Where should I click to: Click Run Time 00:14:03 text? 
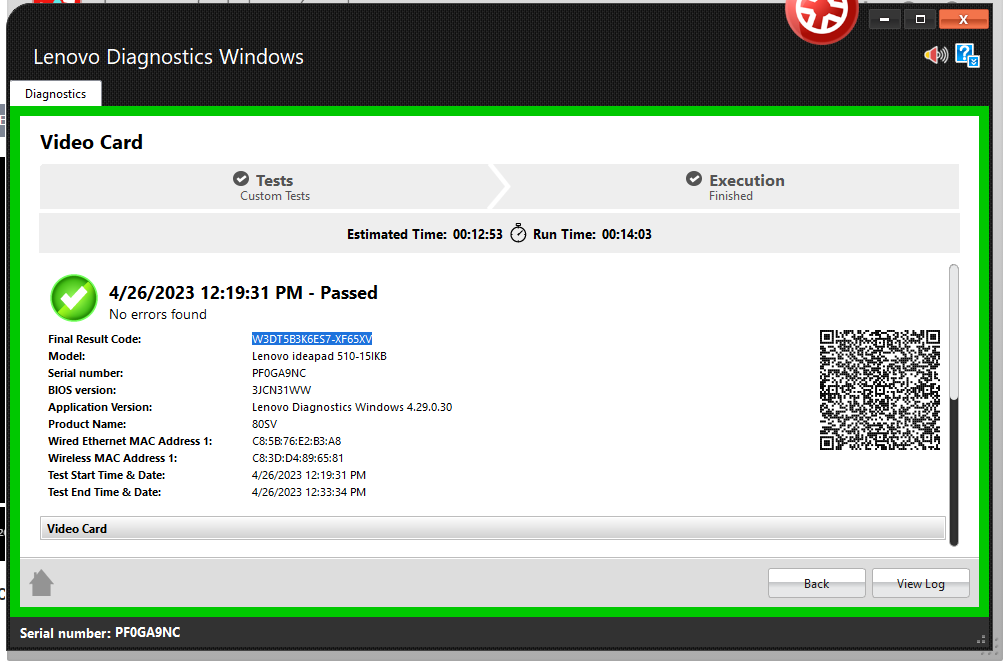tap(592, 234)
